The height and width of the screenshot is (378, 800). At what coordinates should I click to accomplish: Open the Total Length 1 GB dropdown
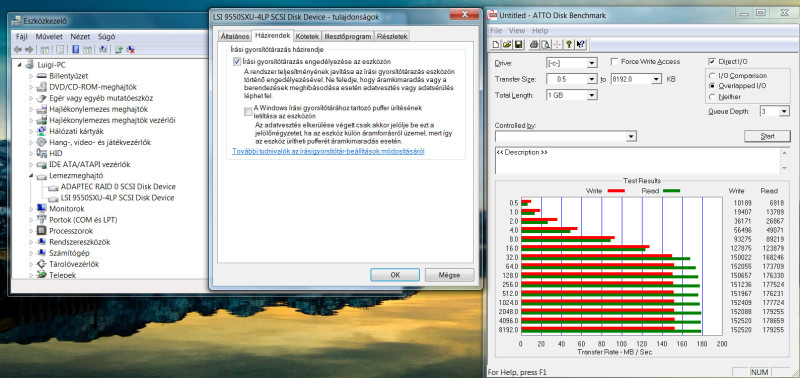point(592,95)
